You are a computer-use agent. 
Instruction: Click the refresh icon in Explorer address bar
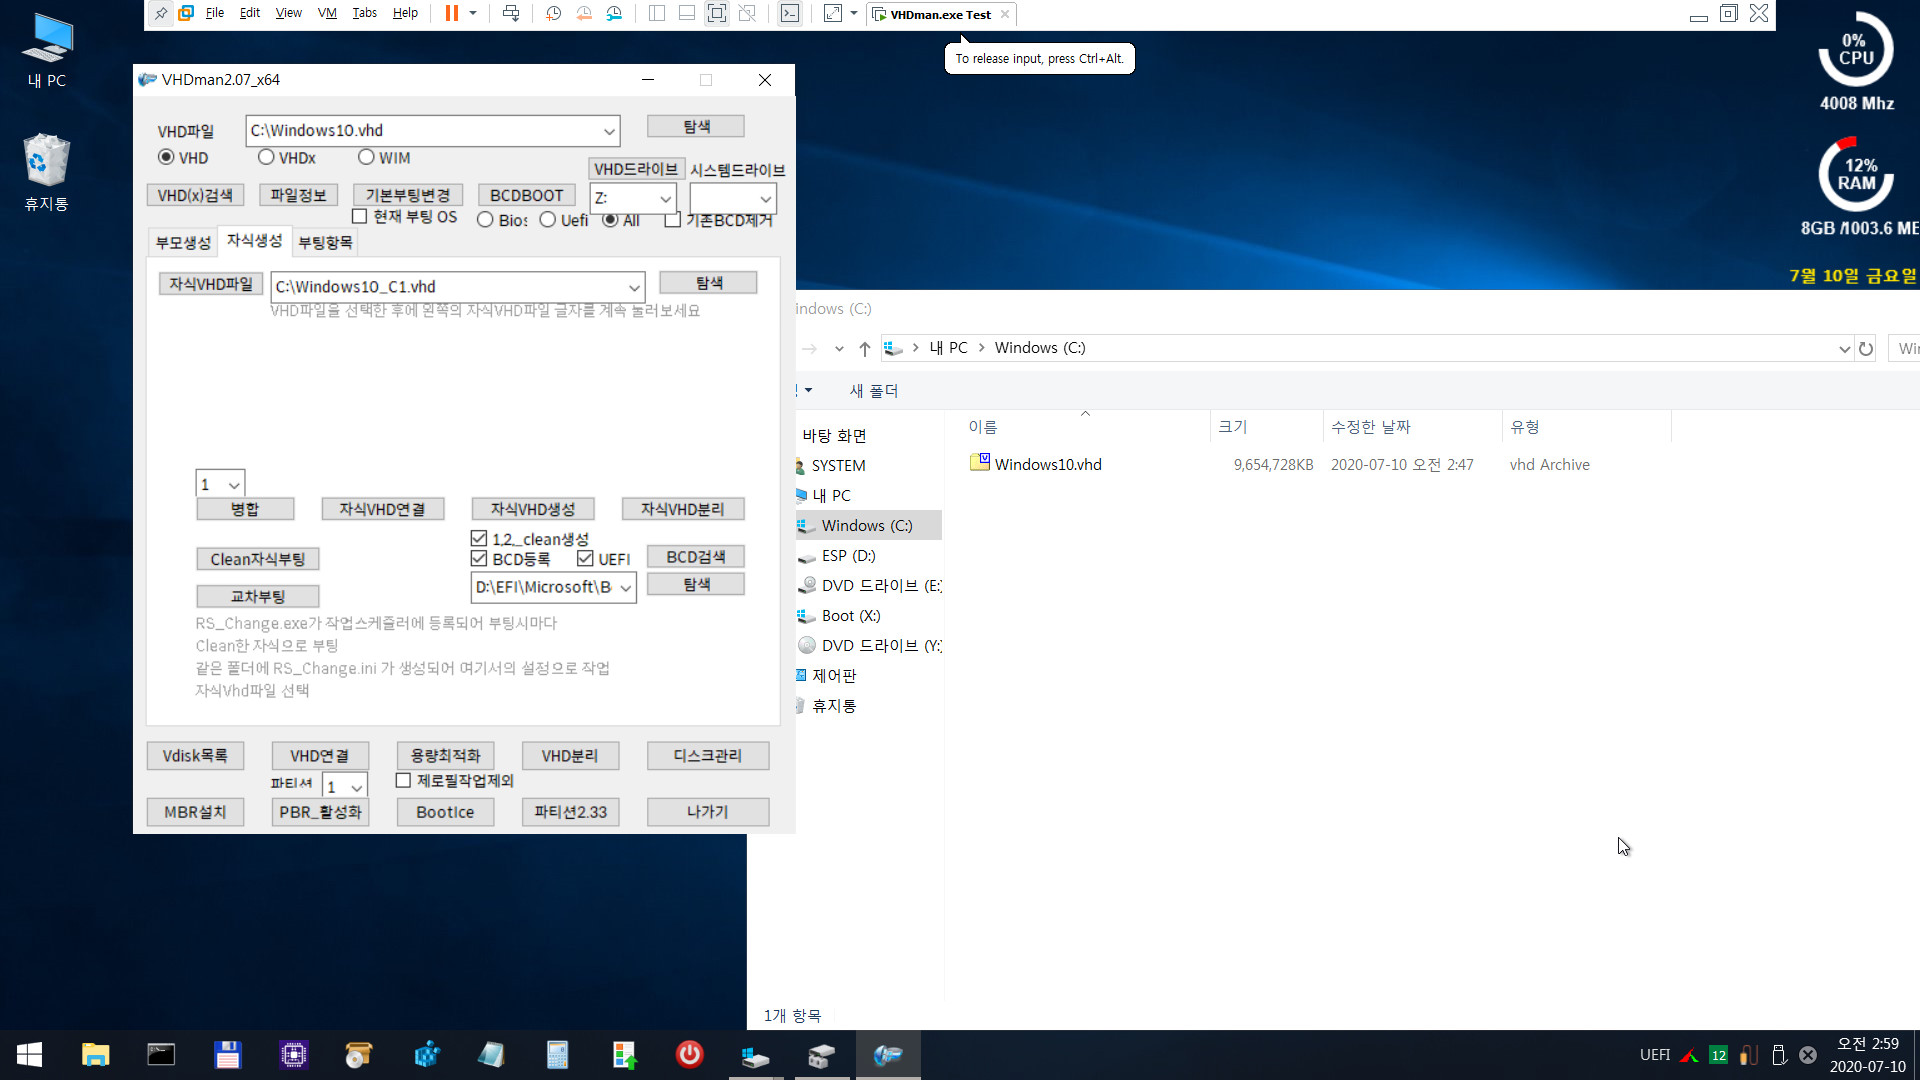[1866, 348]
